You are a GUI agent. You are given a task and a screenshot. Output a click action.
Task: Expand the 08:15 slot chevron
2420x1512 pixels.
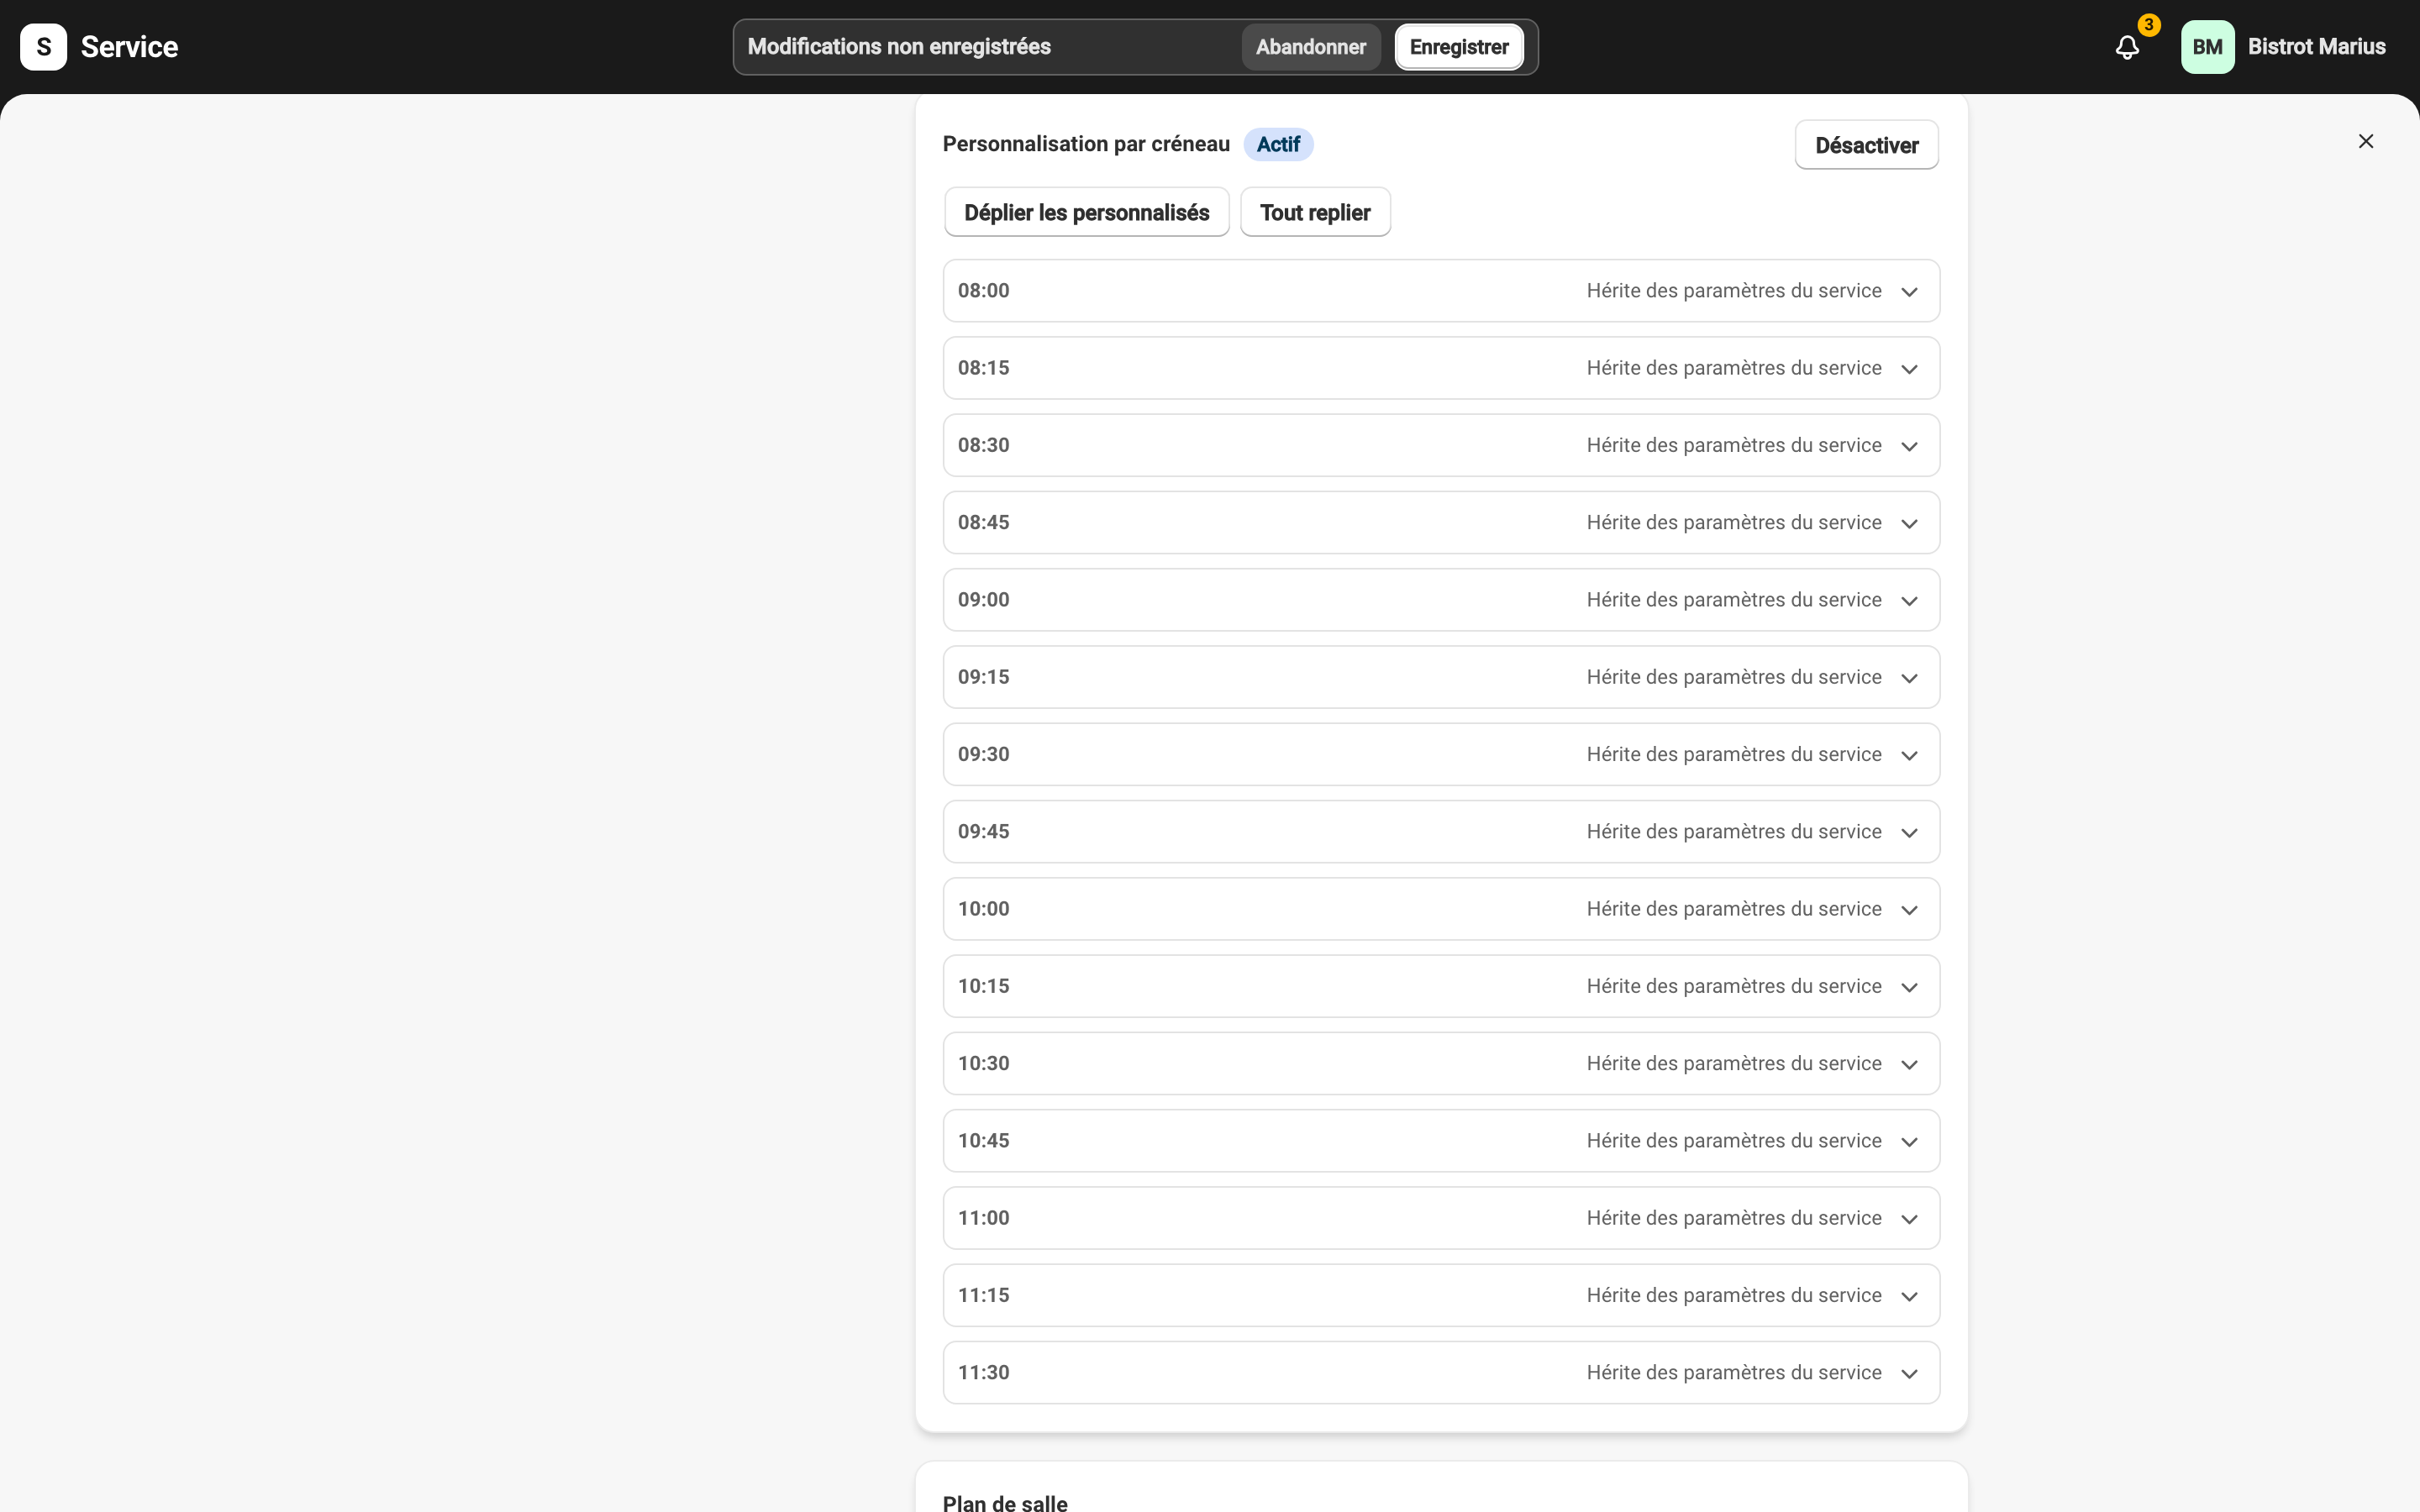pos(1908,369)
